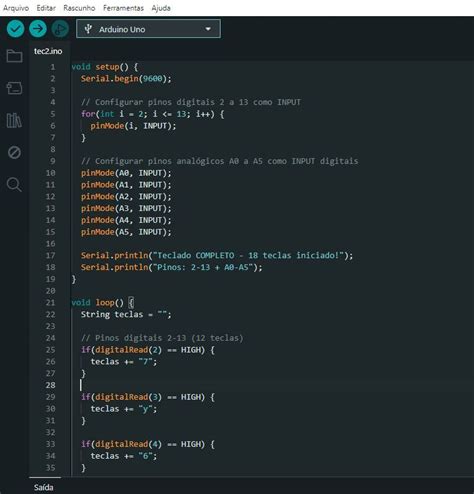Click the Upload (arrow) button
This screenshot has height=494, width=474.
38,29
